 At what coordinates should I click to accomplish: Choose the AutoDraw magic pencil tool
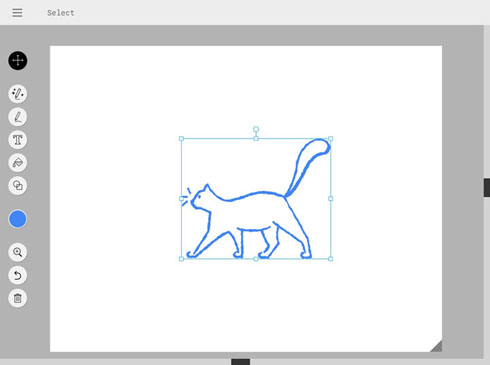(18, 94)
